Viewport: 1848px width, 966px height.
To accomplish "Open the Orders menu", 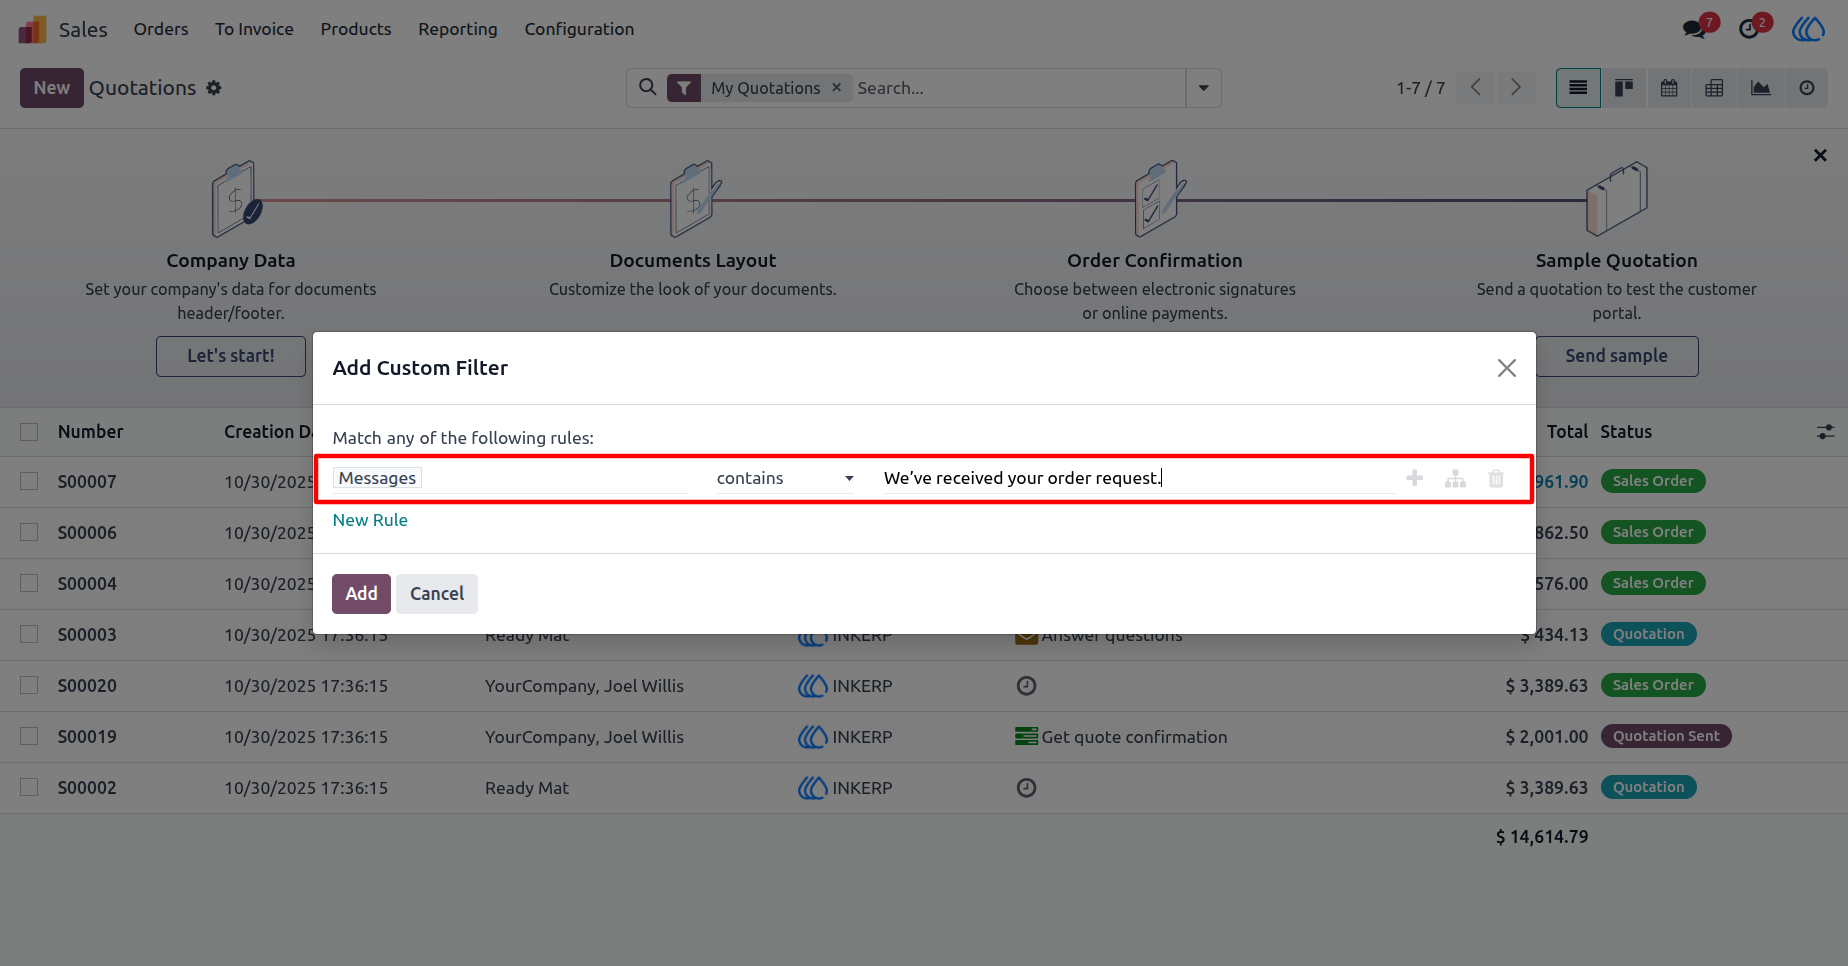I will pyautogui.click(x=161, y=29).
